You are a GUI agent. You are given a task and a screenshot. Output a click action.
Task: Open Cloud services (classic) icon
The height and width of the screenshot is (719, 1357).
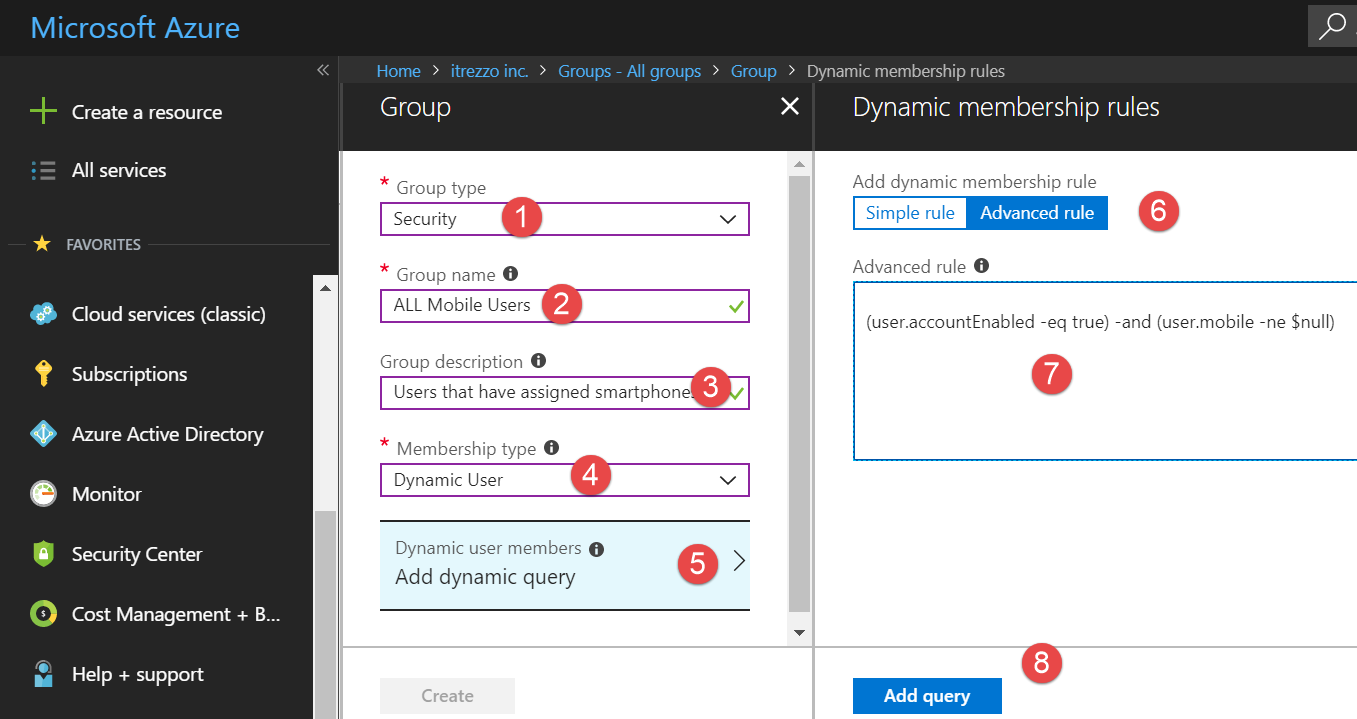(x=43, y=314)
